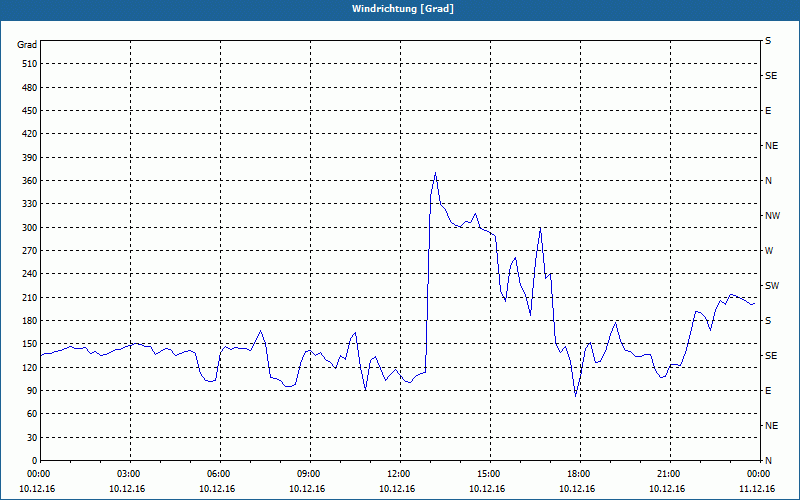Select the 360 degree axis label

point(30,181)
